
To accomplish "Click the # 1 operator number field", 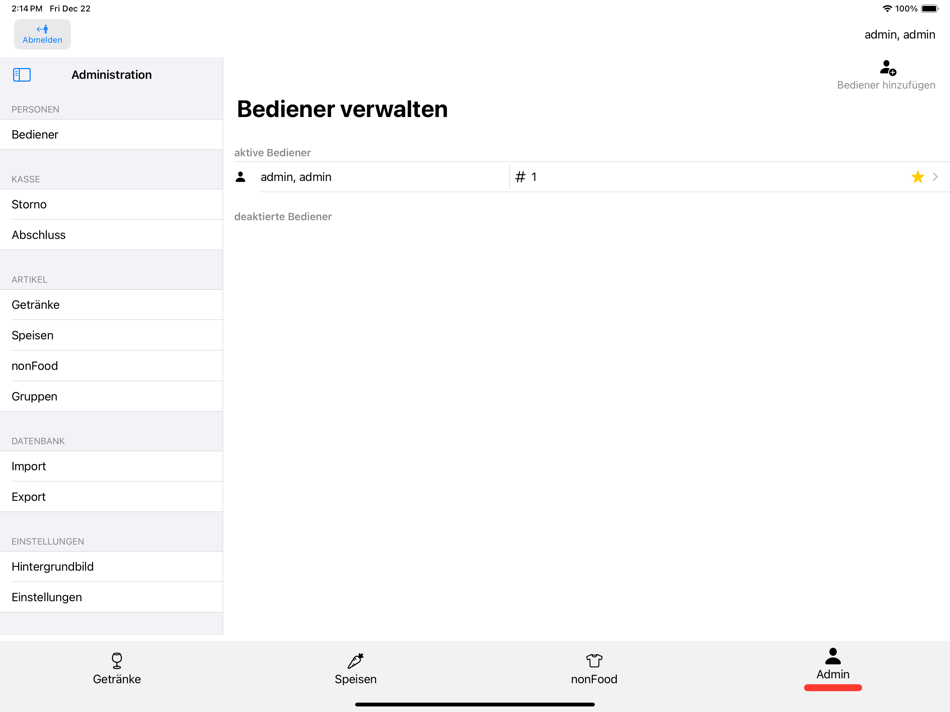I will pos(526,176).
